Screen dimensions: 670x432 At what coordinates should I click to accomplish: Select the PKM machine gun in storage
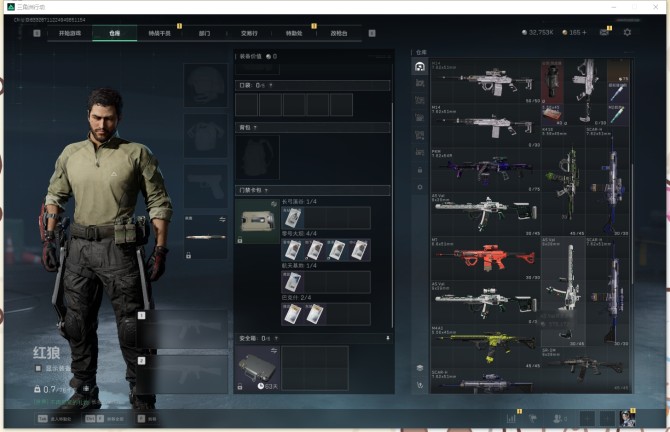pyautogui.click(x=486, y=170)
